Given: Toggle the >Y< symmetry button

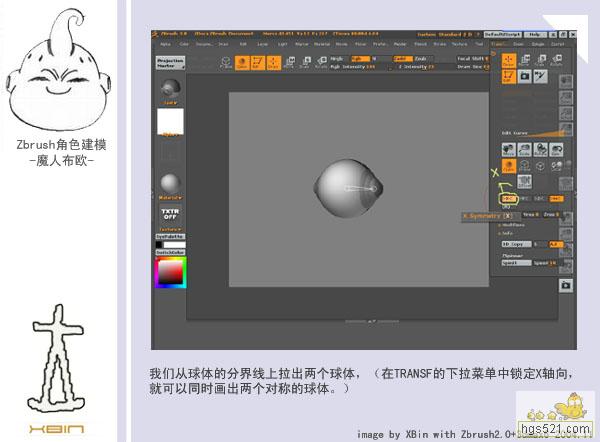Looking at the screenshot, I should tap(524, 199).
